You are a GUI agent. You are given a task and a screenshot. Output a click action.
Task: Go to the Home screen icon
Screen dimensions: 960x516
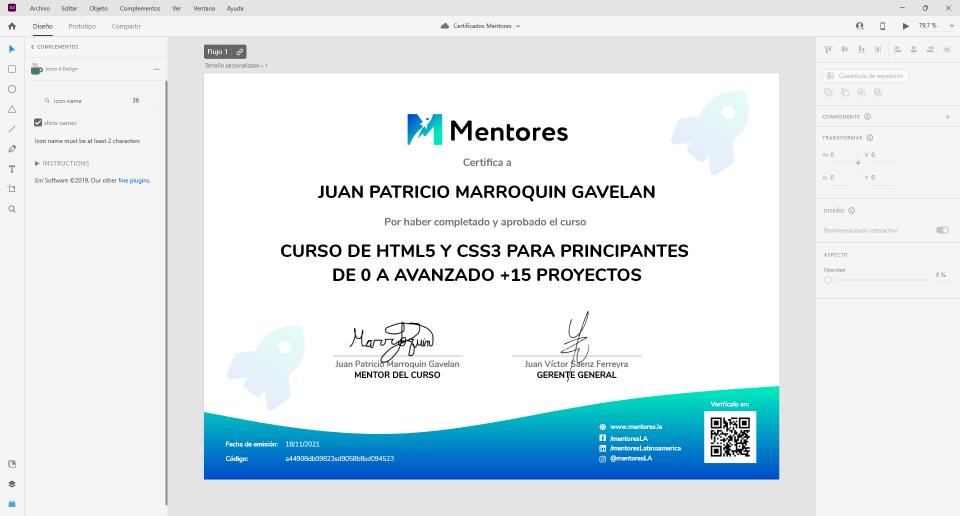coord(12,26)
